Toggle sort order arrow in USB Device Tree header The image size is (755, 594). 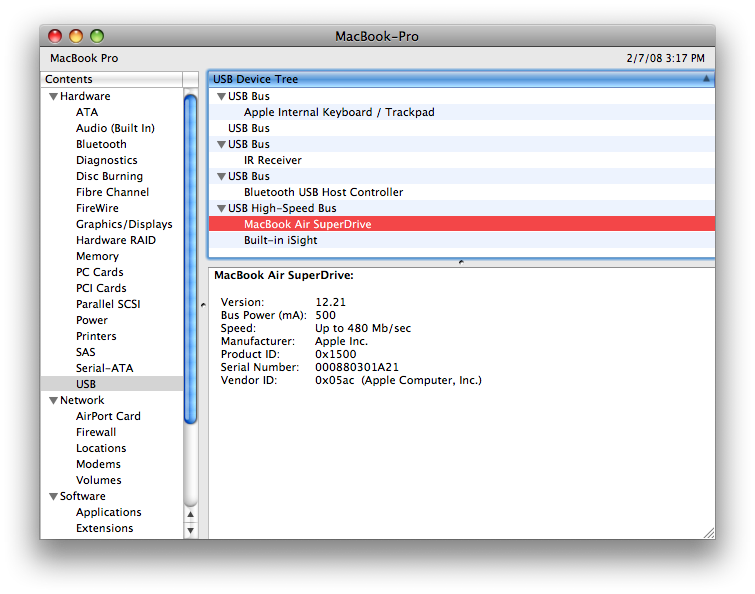706,78
